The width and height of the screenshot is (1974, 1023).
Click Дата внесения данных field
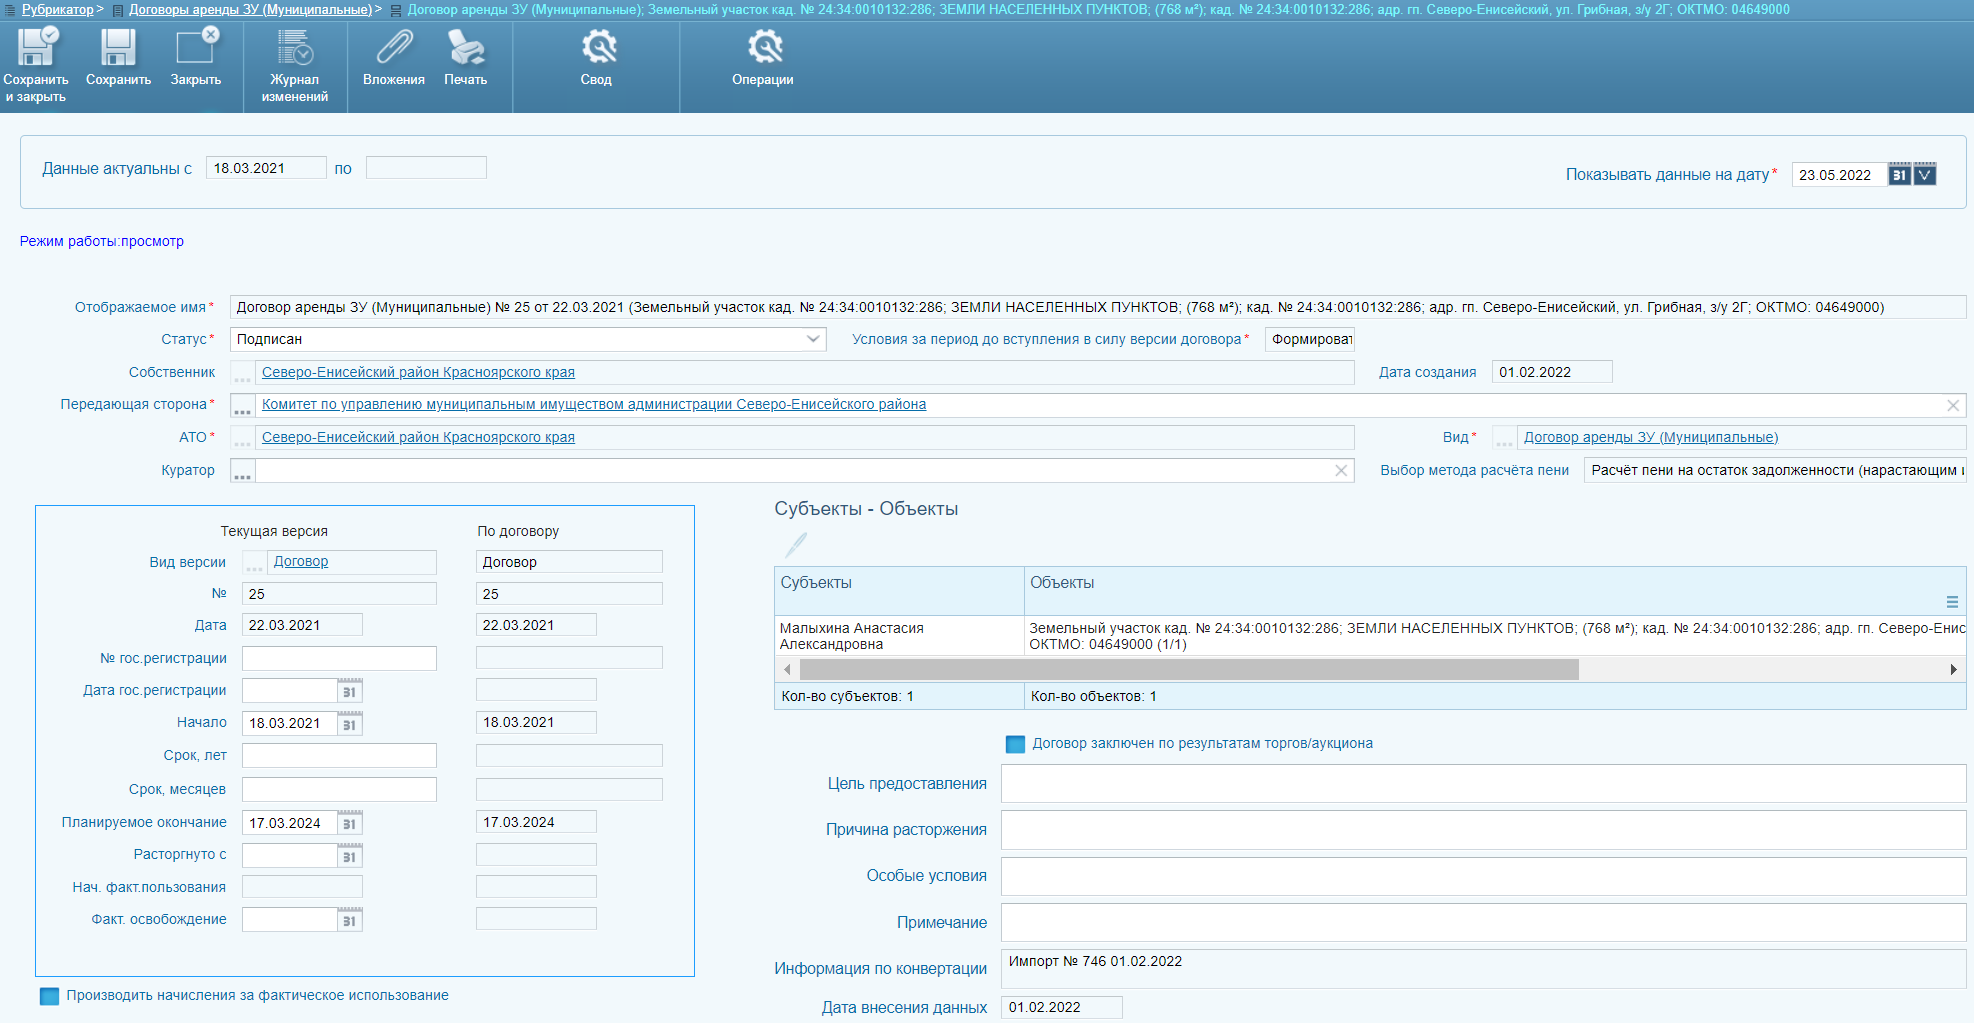click(1062, 1007)
